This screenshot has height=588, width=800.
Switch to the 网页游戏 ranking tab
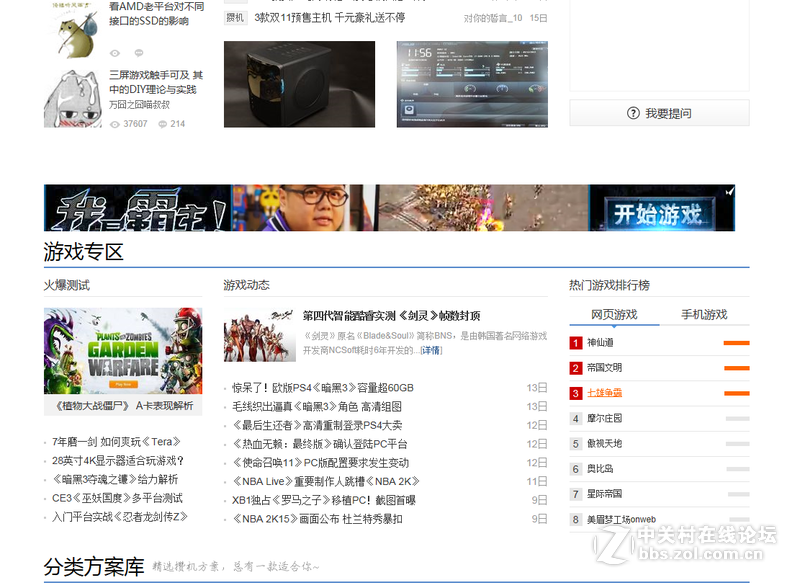tap(613, 313)
